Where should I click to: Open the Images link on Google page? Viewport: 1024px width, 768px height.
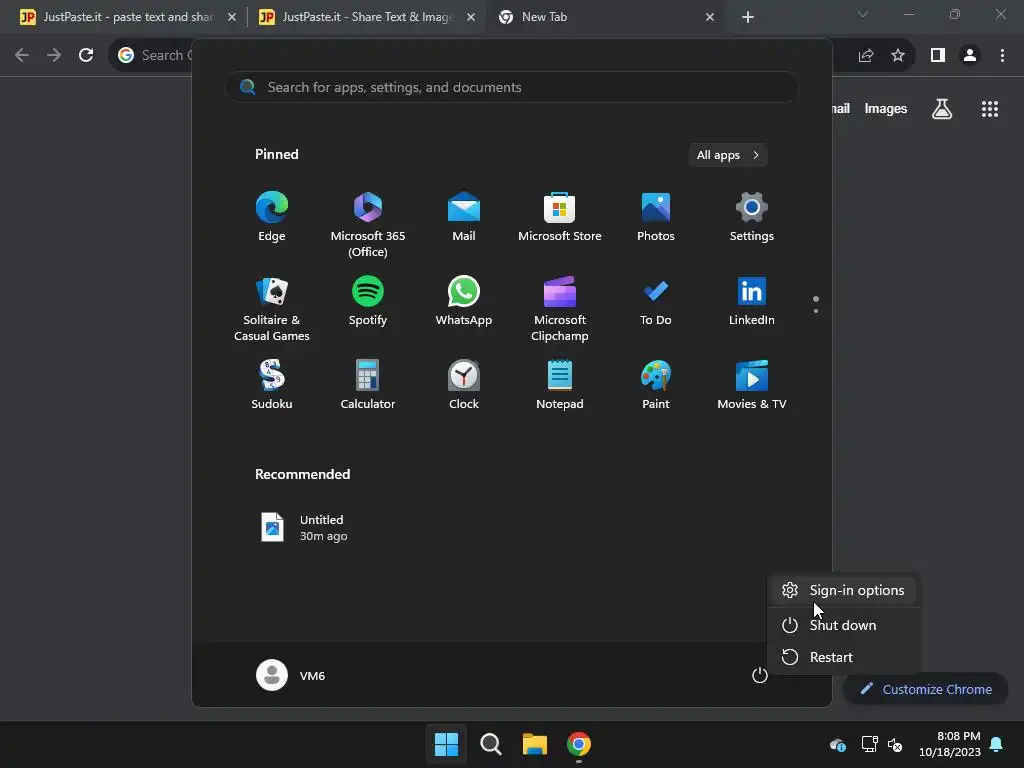click(x=886, y=108)
